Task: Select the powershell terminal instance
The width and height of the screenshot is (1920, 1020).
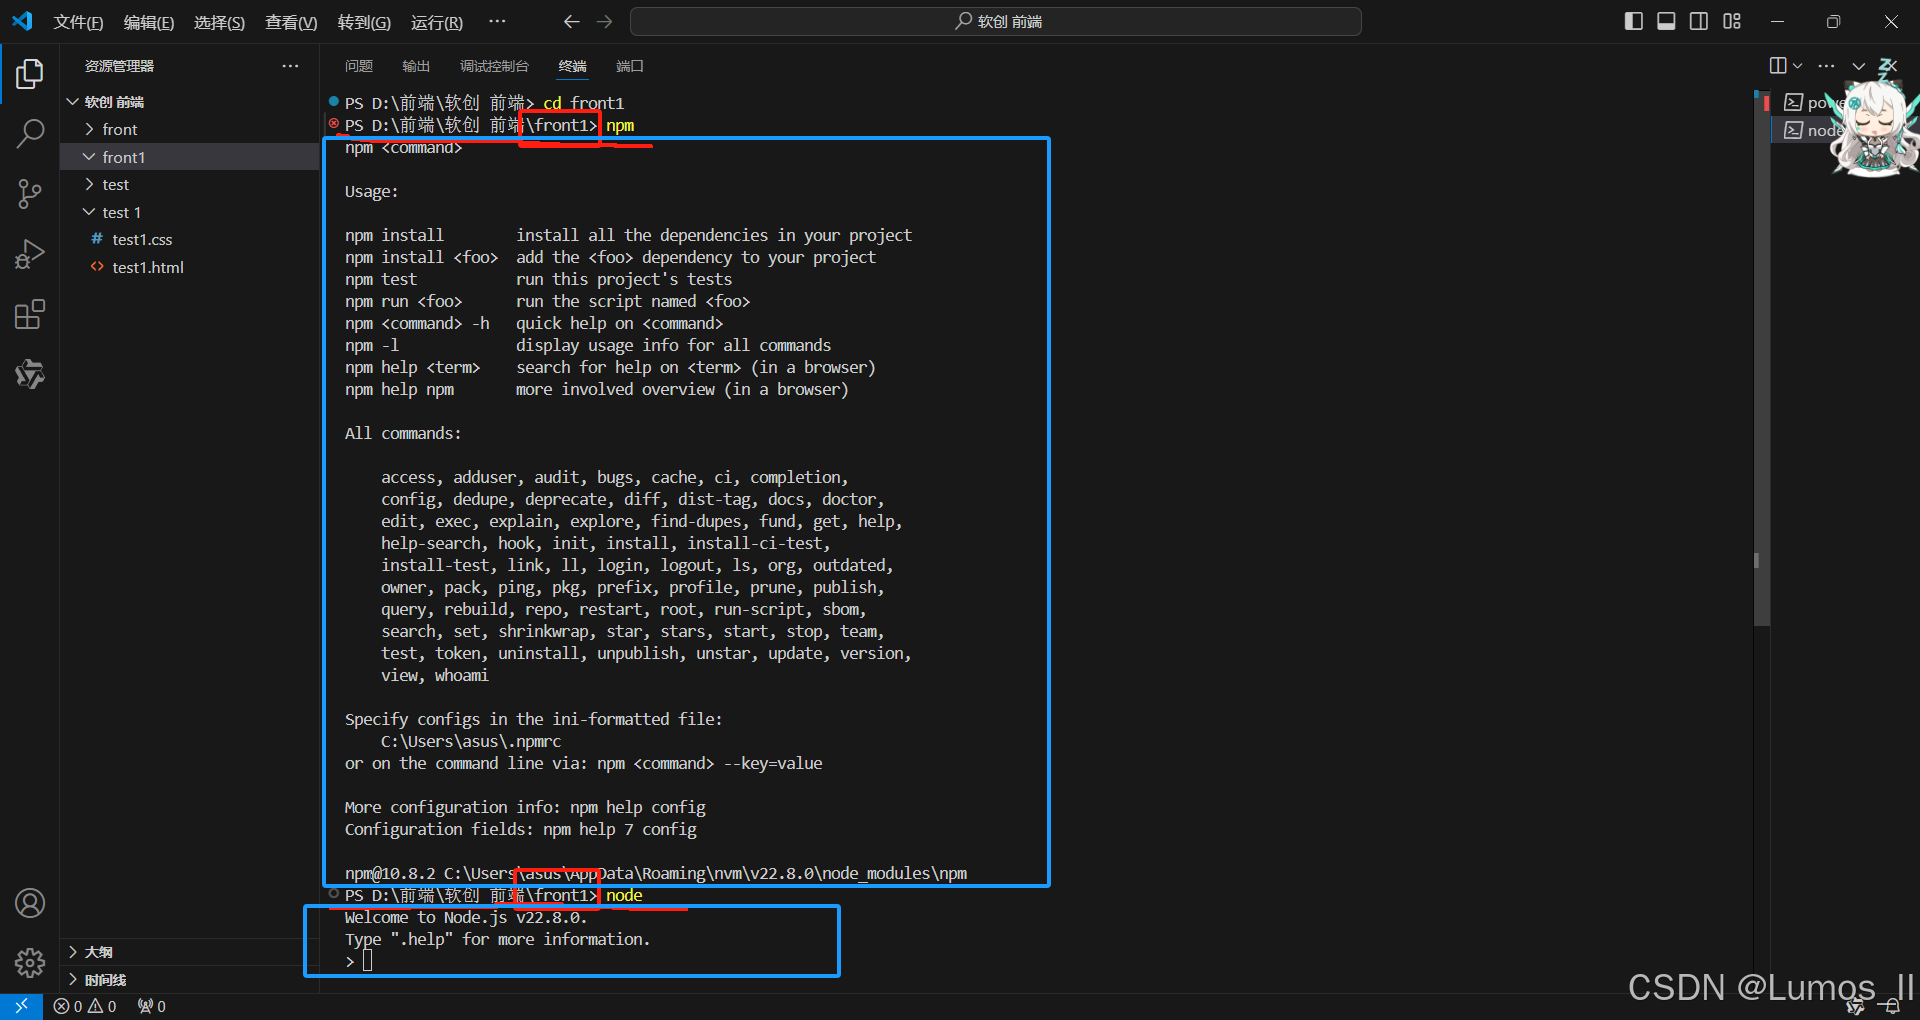Action: pyautogui.click(x=1810, y=102)
